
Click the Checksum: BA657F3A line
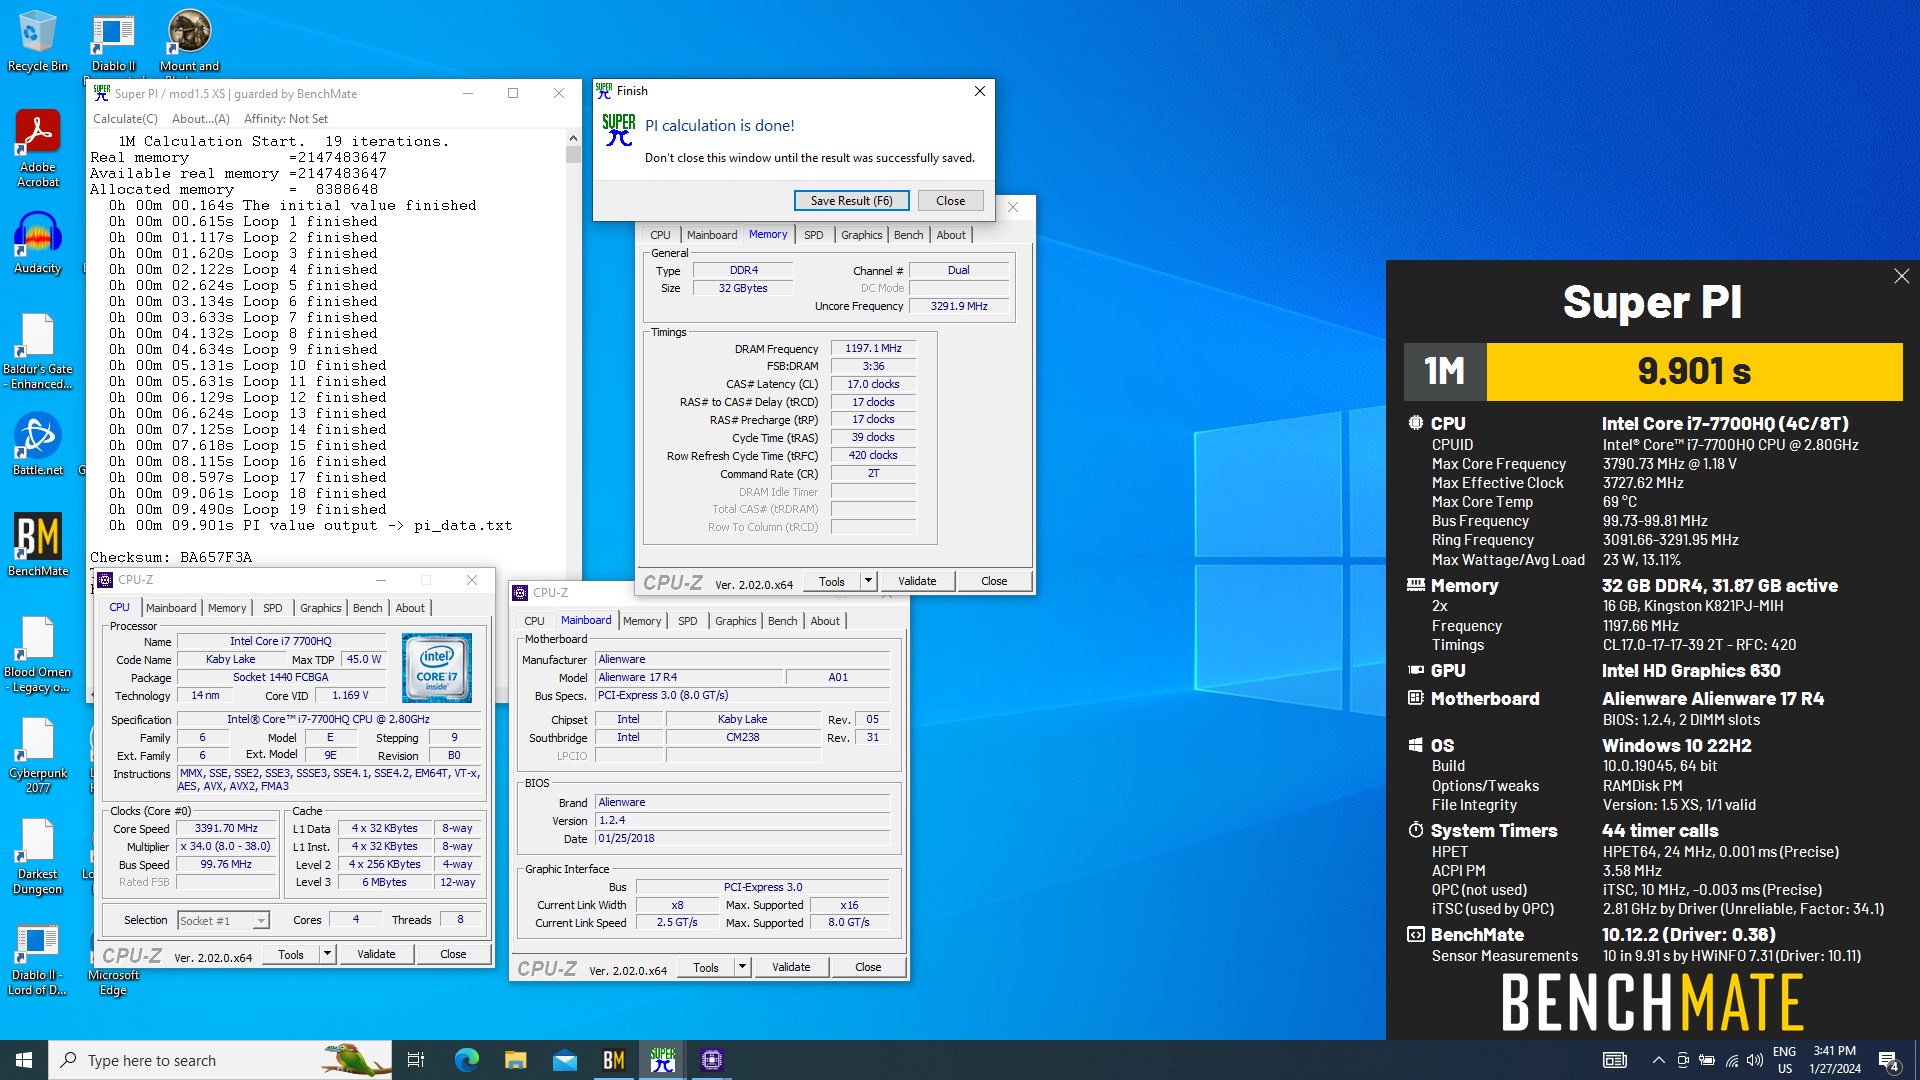pos(171,557)
